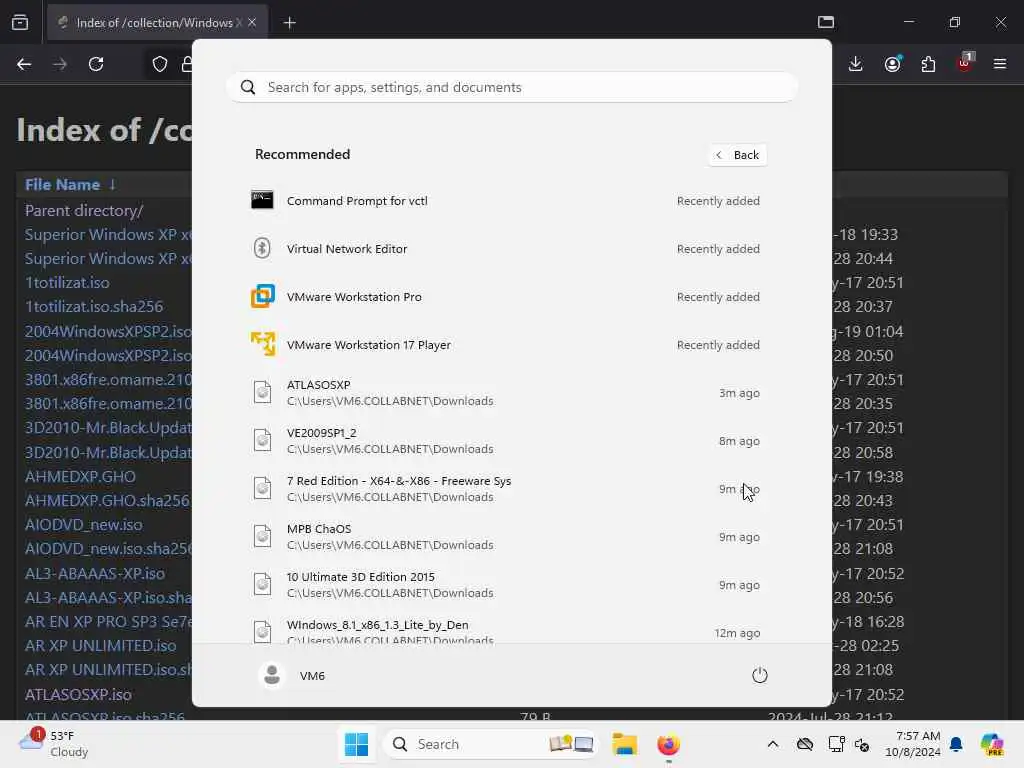Open the AIODVD_new.iso link
The height and width of the screenshot is (768, 1024).
coord(84,525)
